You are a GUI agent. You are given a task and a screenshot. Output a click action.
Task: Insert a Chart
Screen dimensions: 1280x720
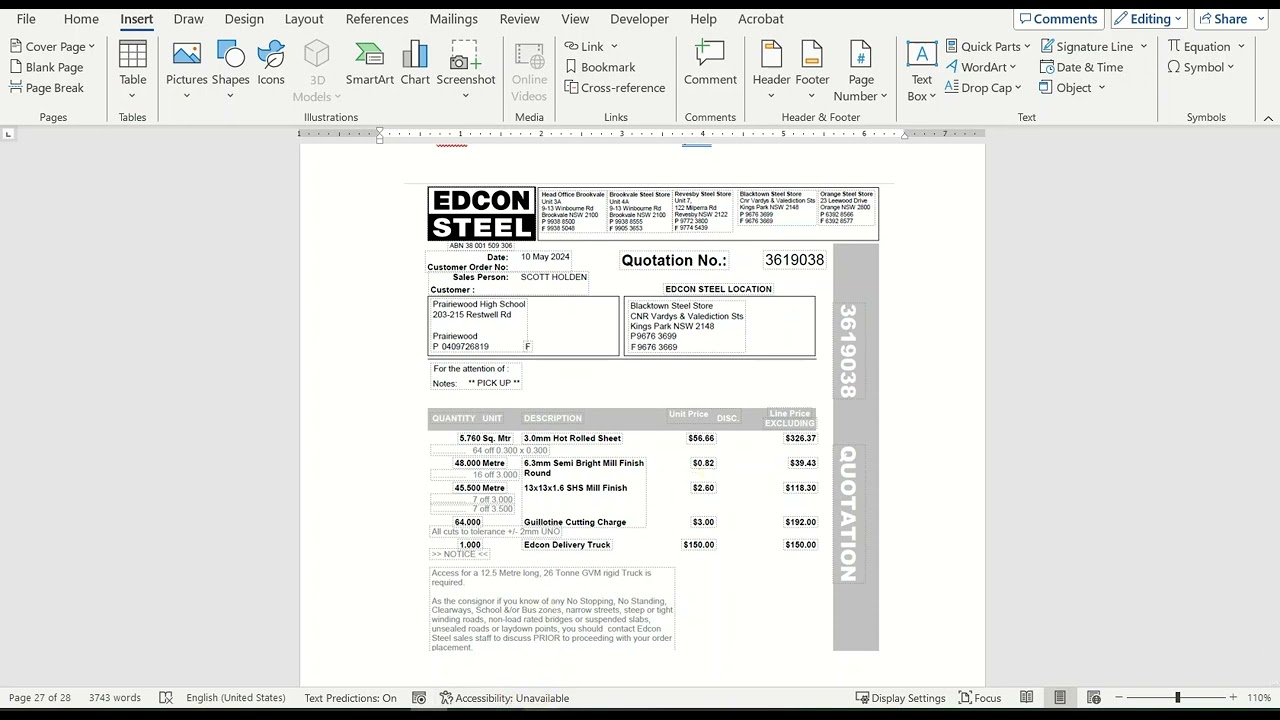(x=415, y=63)
